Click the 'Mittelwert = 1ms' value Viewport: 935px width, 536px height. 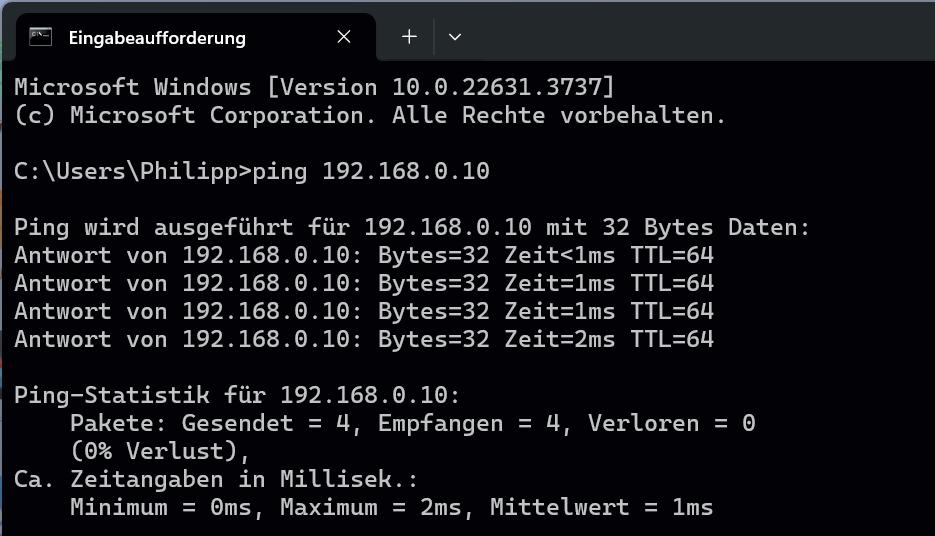[x=602, y=507]
